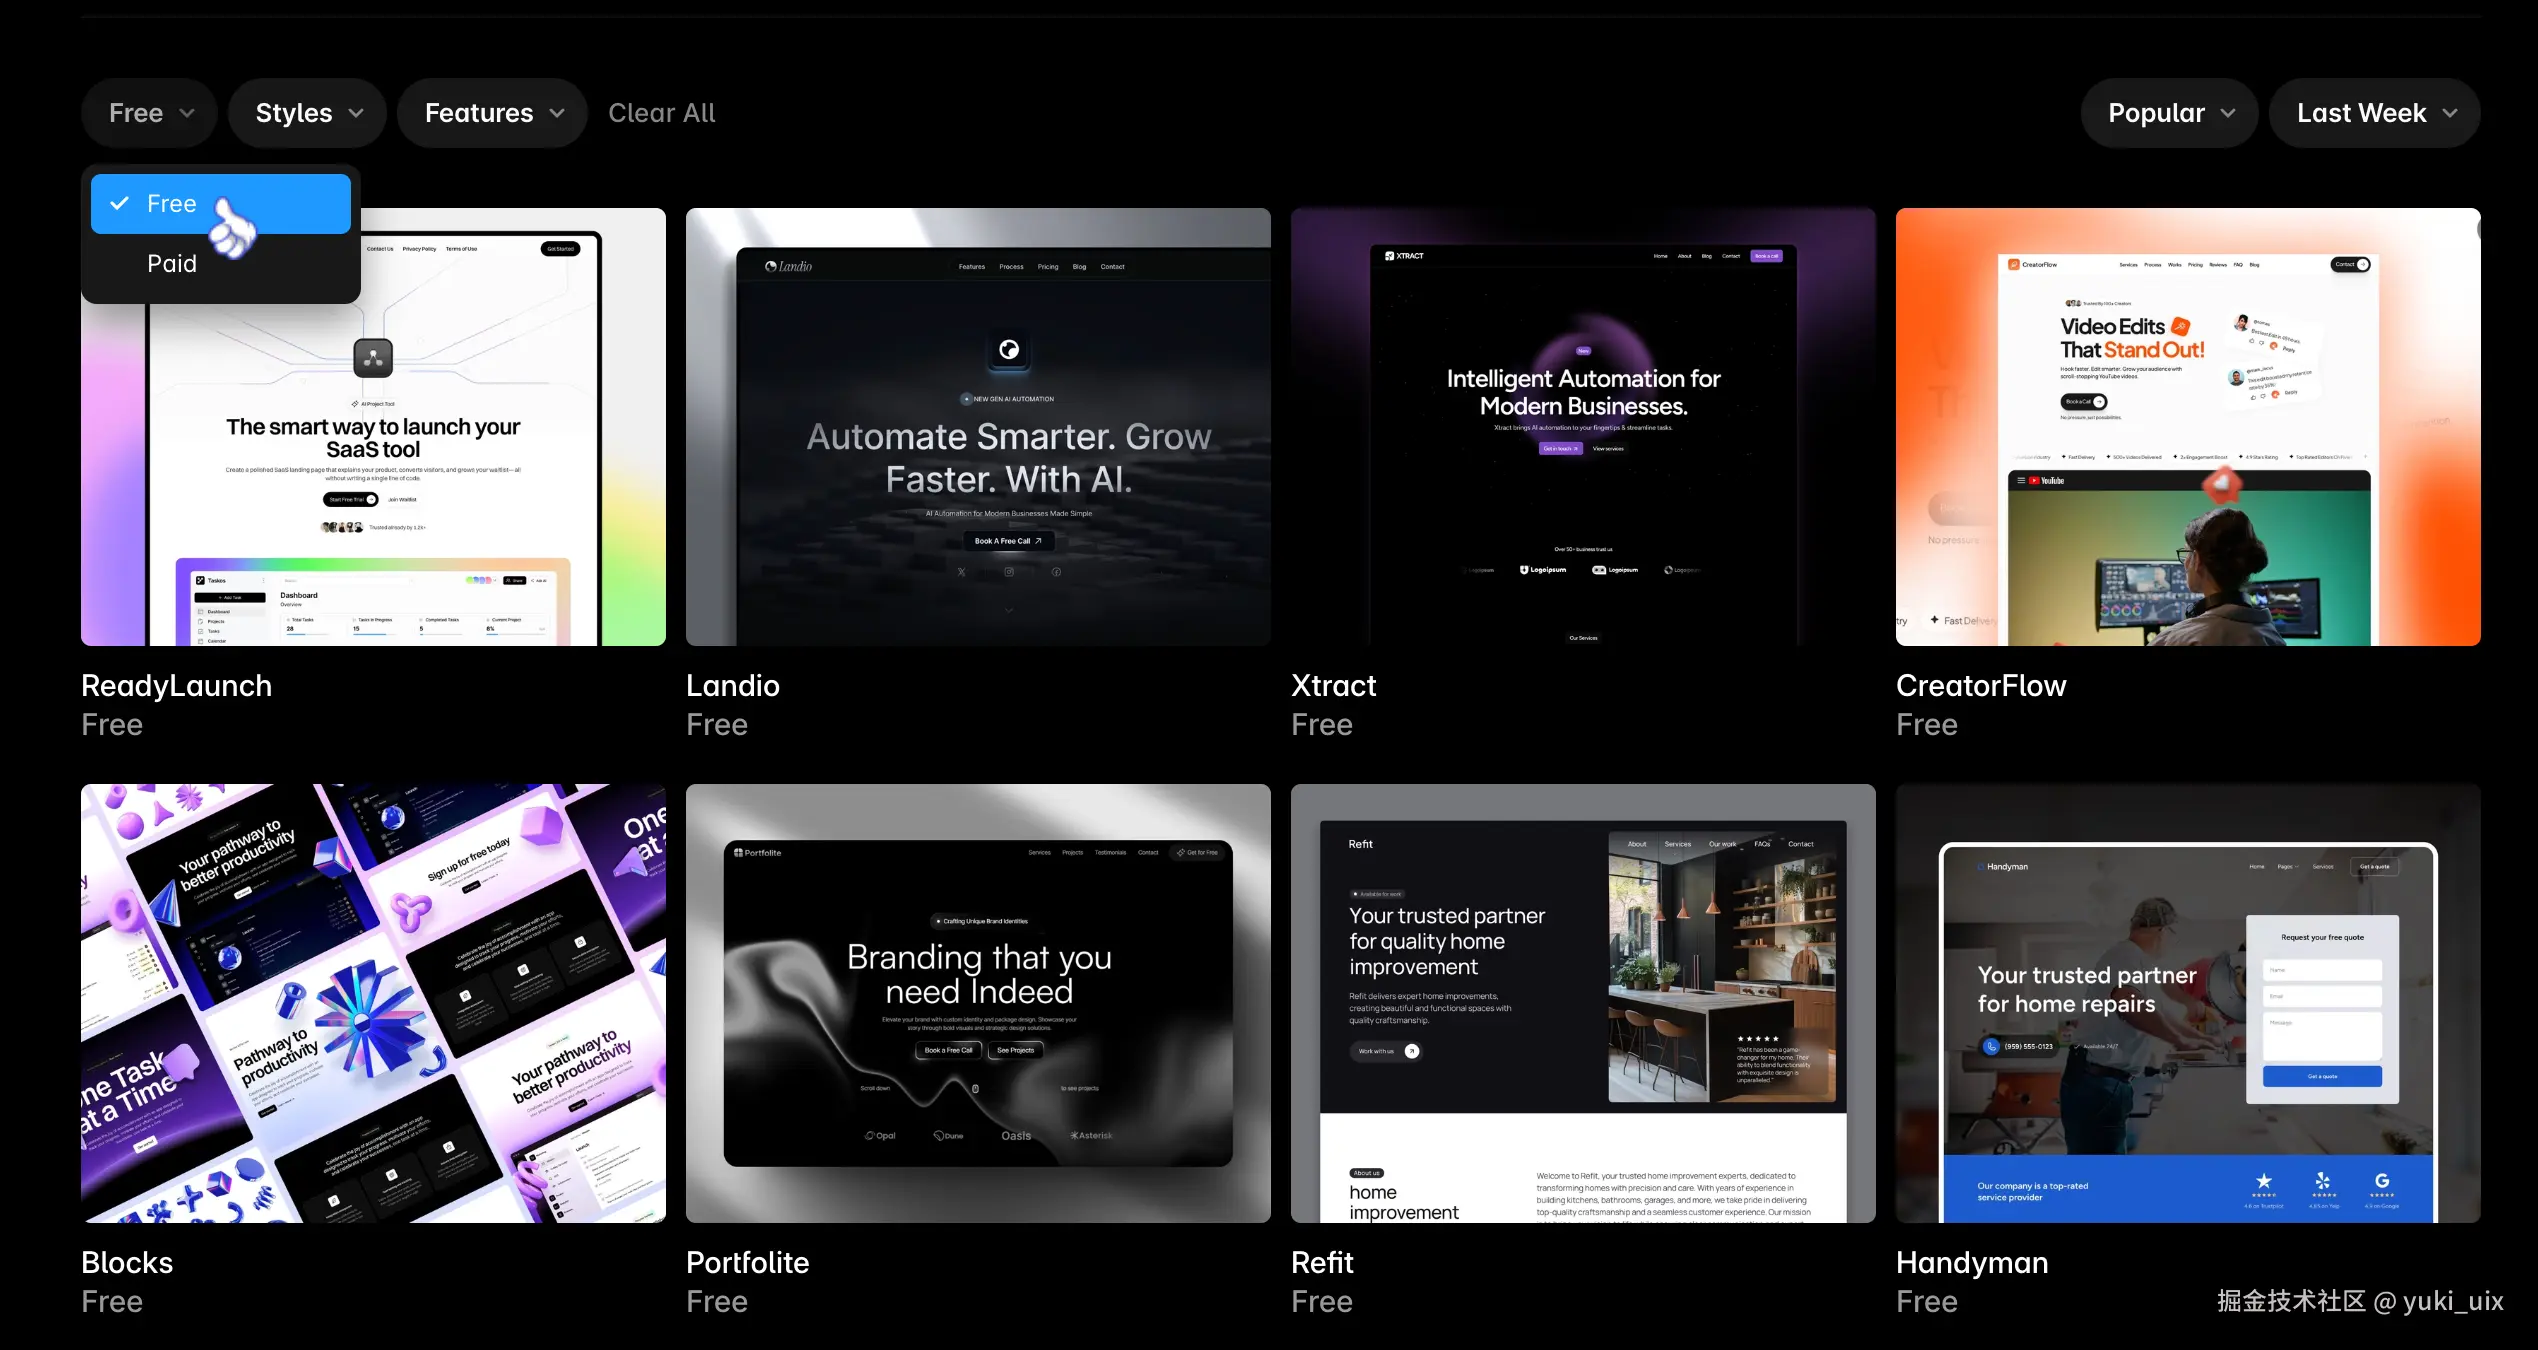Click the ReadyLaunch title link

(x=176, y=686)
